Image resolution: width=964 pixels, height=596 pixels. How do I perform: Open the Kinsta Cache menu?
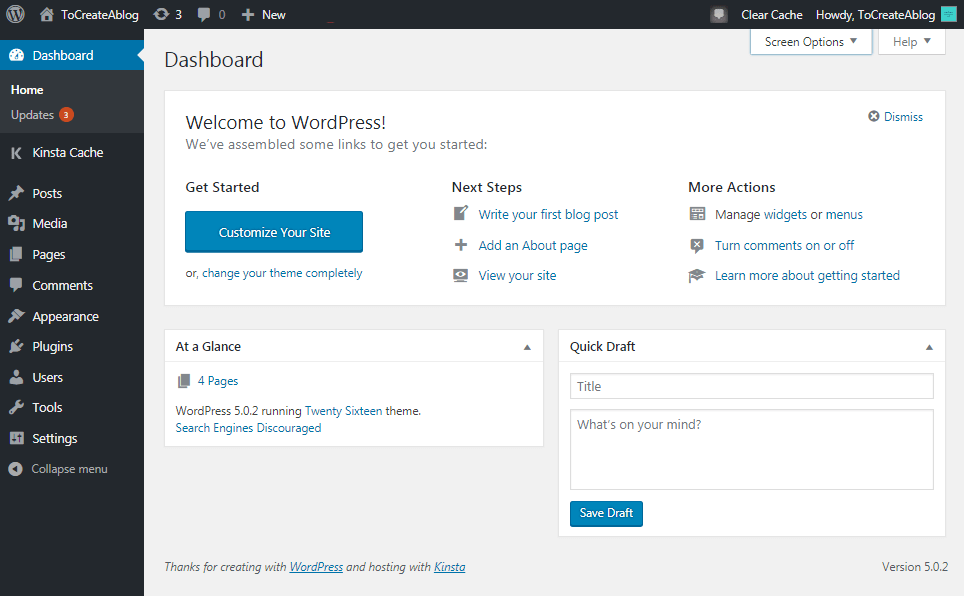pos(68,153)
